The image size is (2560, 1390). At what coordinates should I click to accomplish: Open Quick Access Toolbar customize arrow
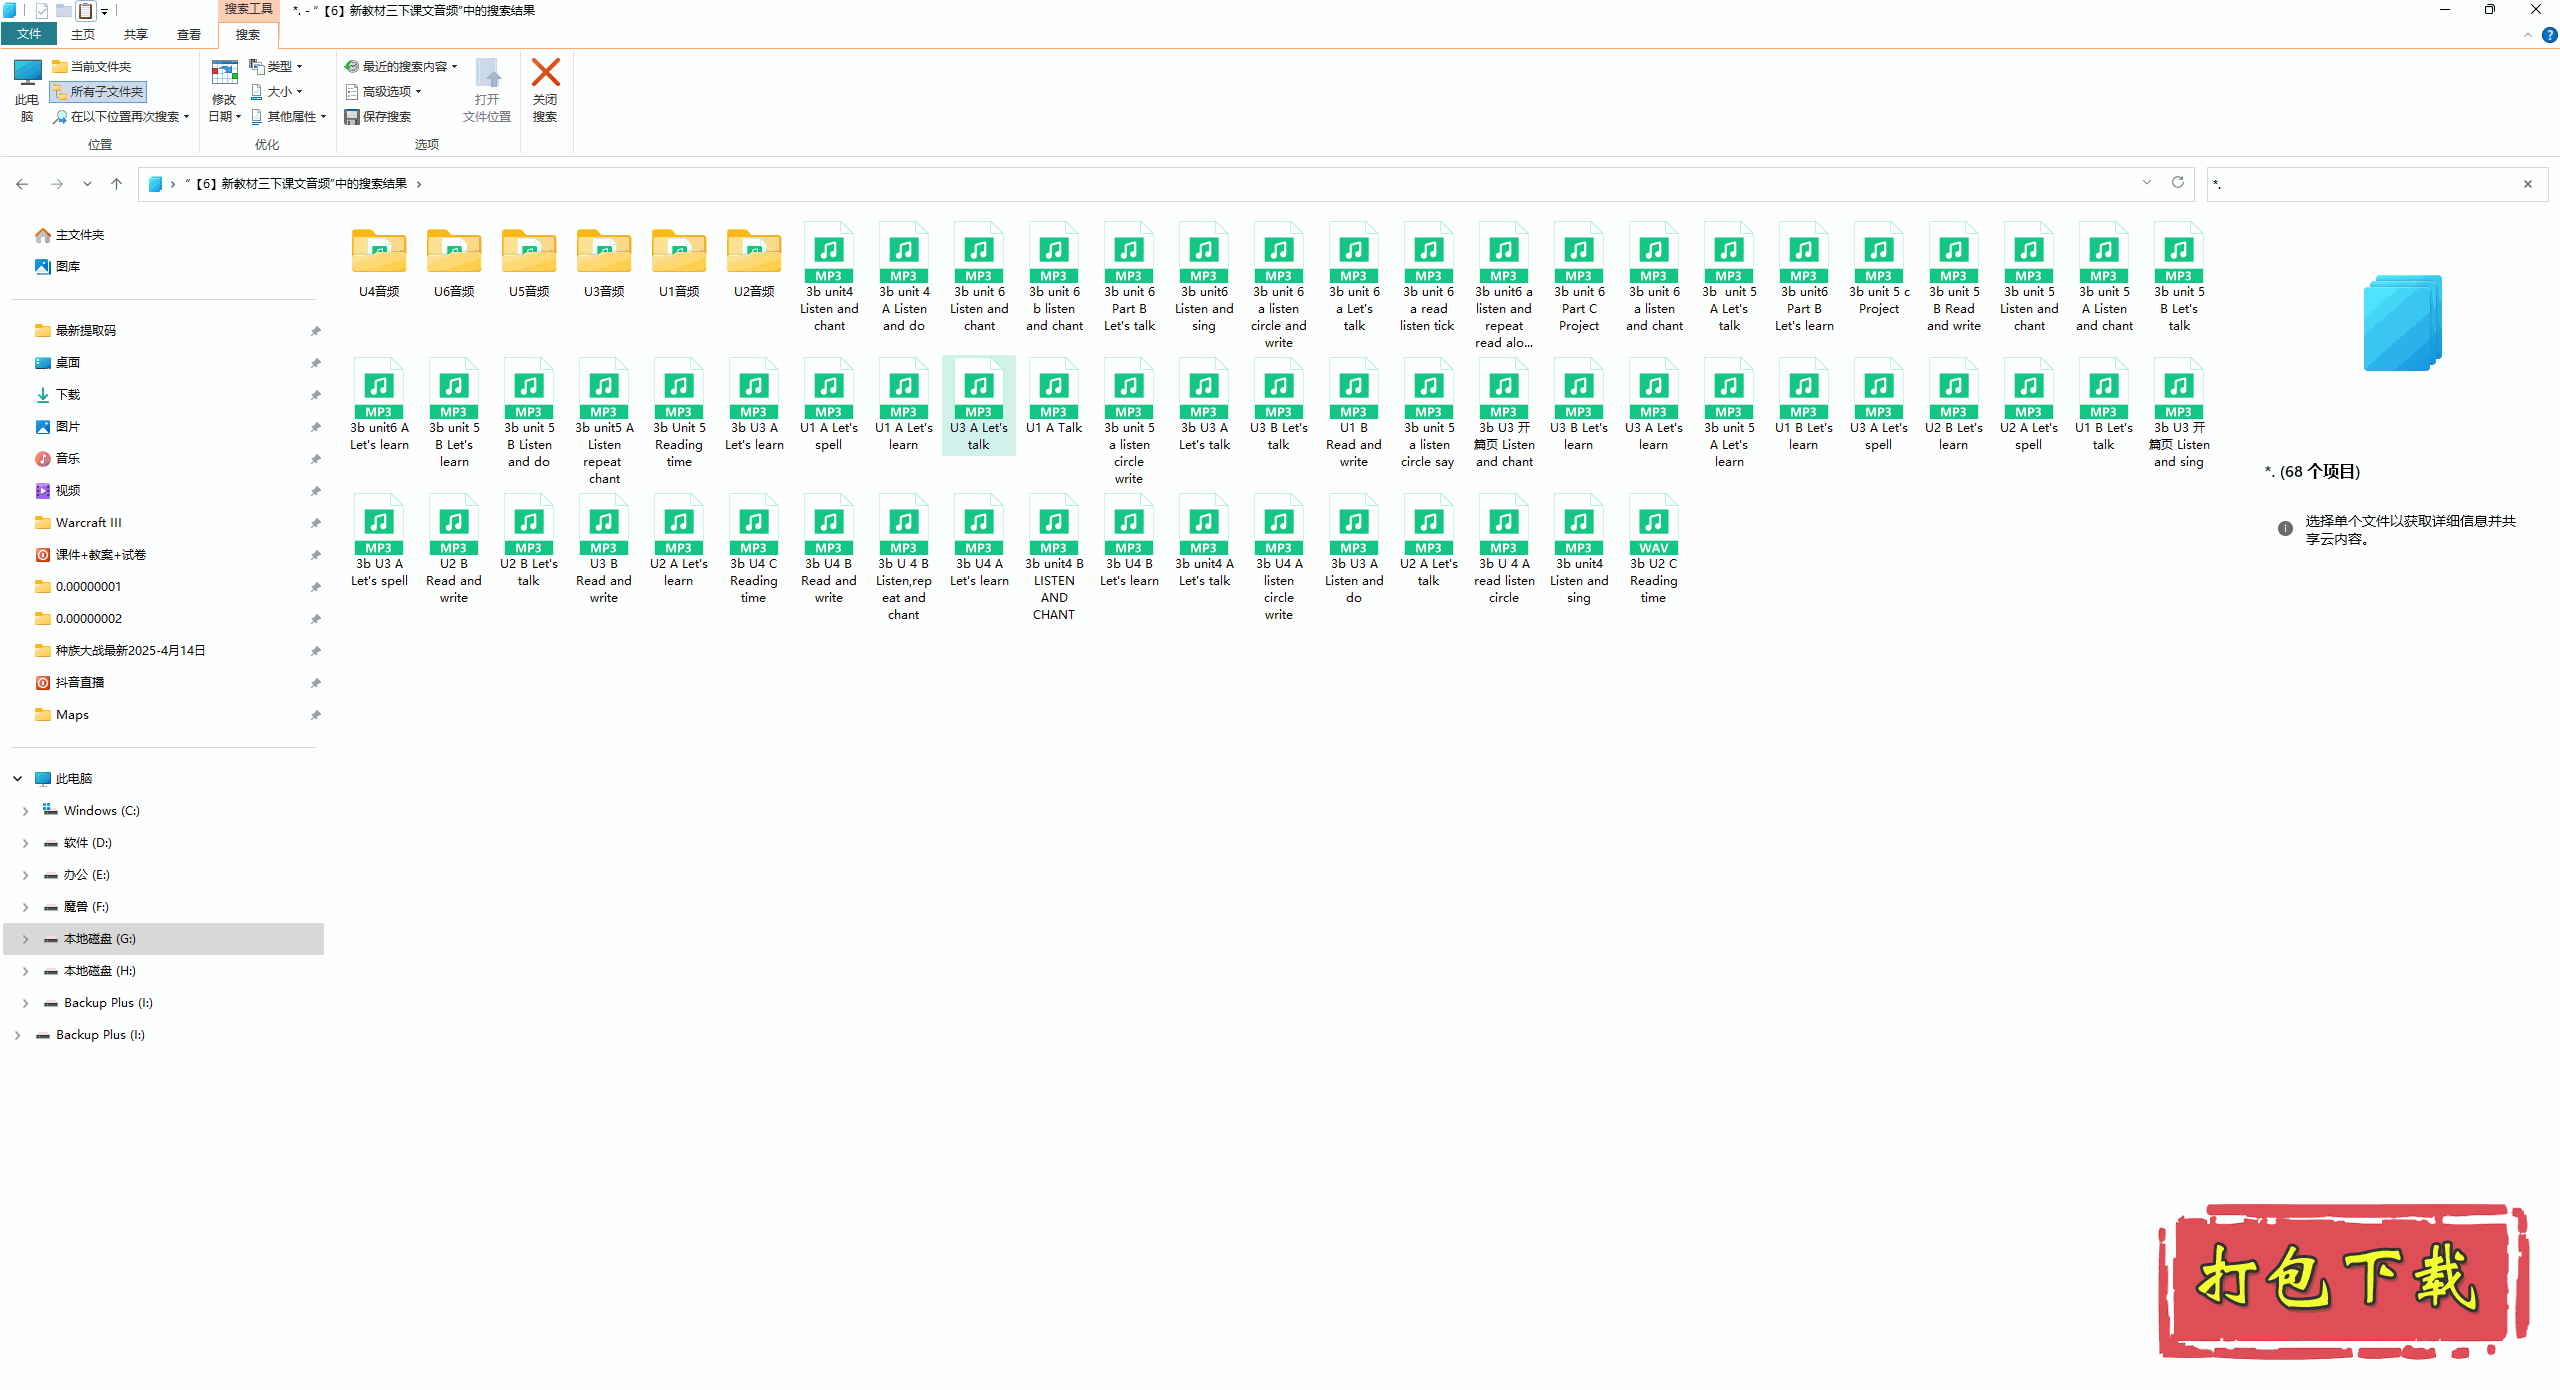point(104,11)
